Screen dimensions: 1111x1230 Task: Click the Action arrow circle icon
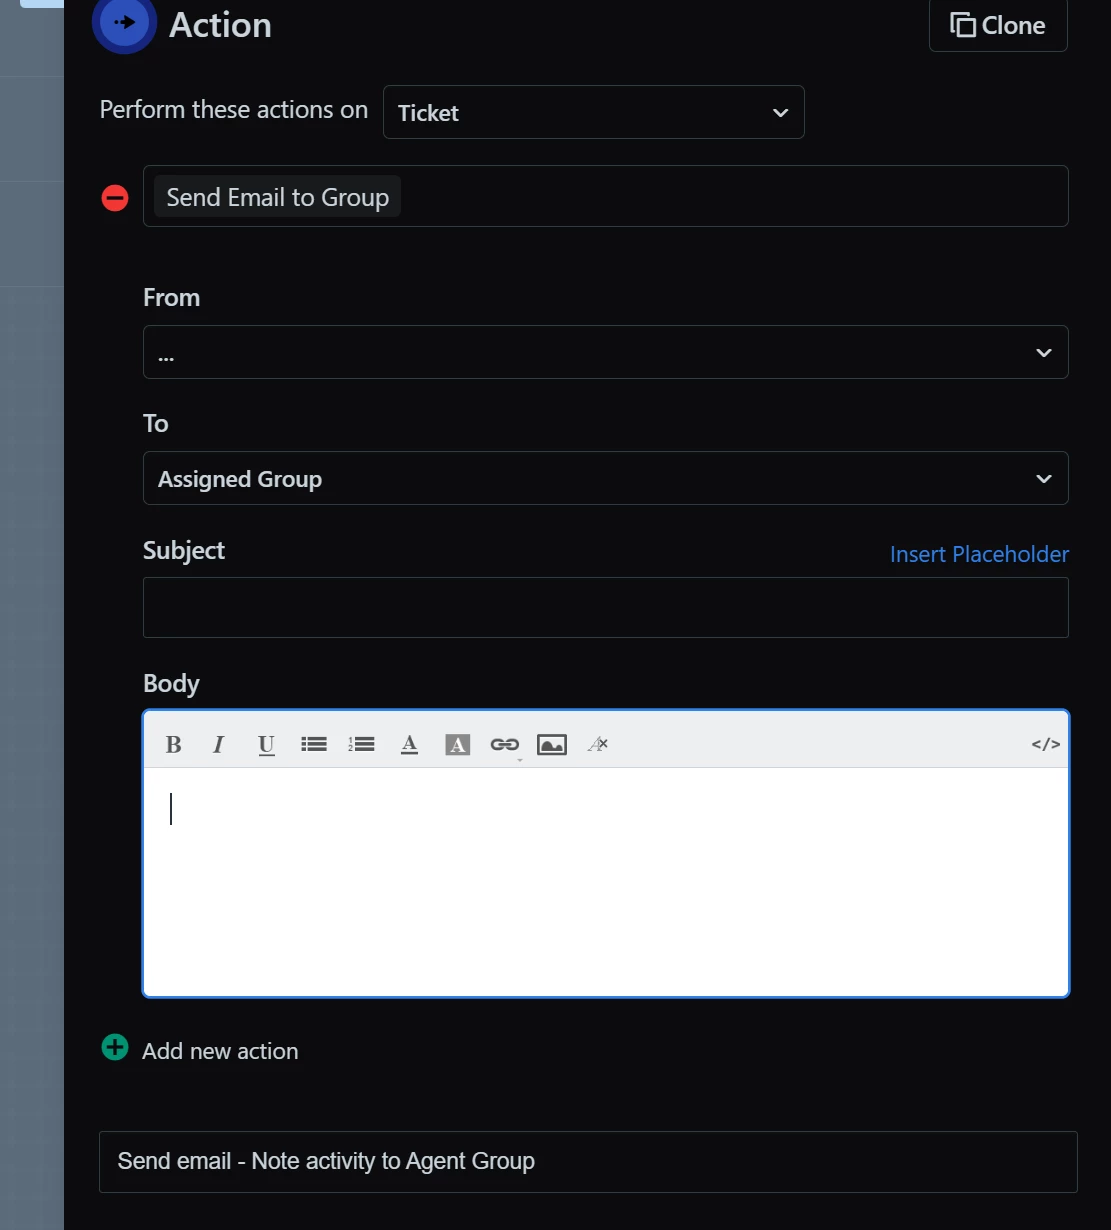[x=124, y=21]
